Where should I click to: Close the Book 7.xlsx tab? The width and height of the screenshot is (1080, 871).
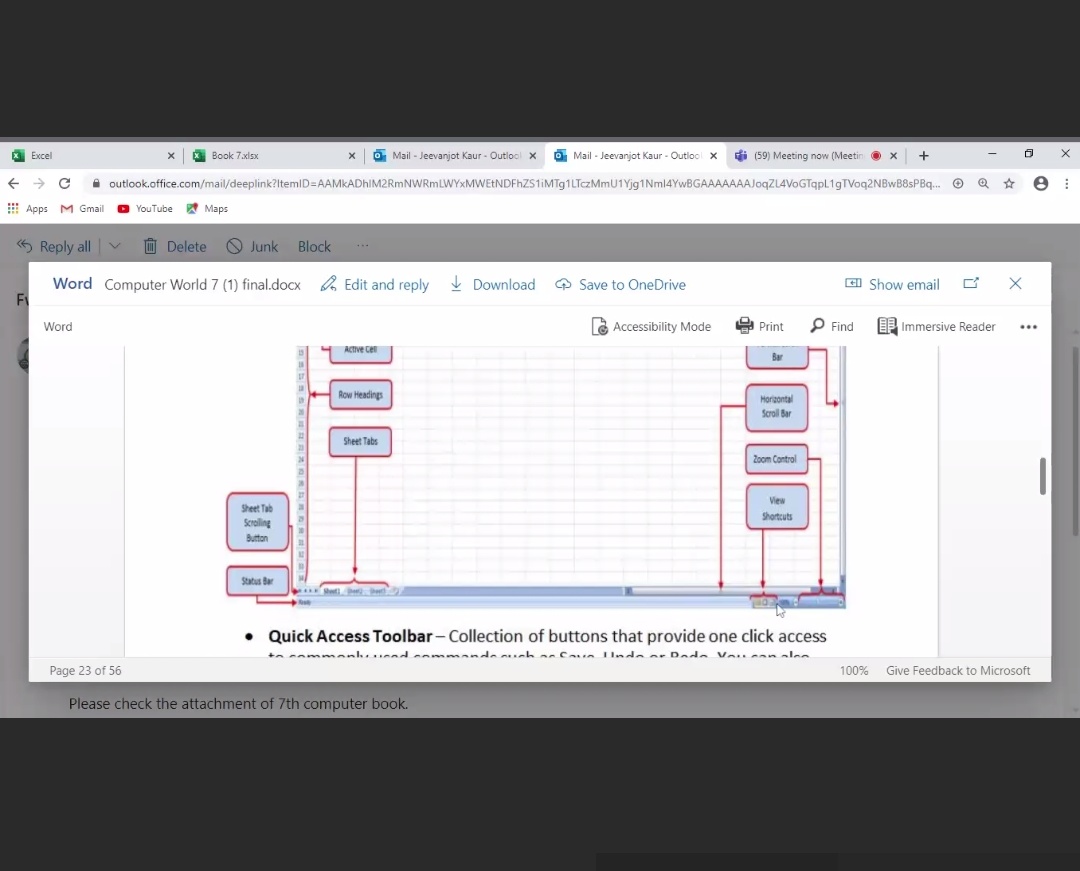pyautogui.click(x=352, y=156)
